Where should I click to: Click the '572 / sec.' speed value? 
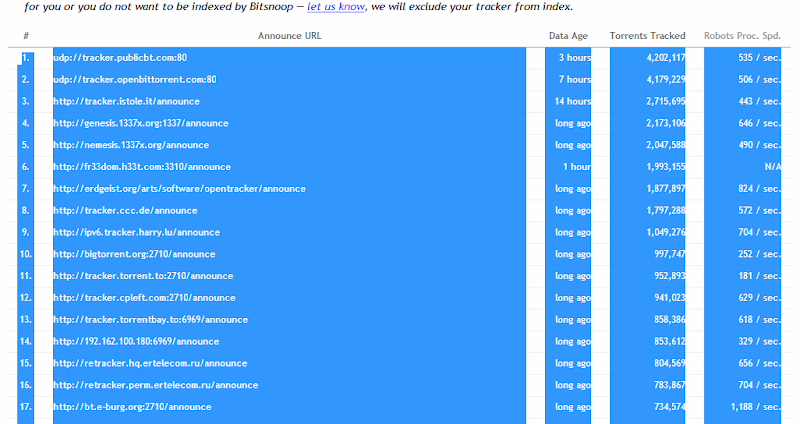click(759, 211)
